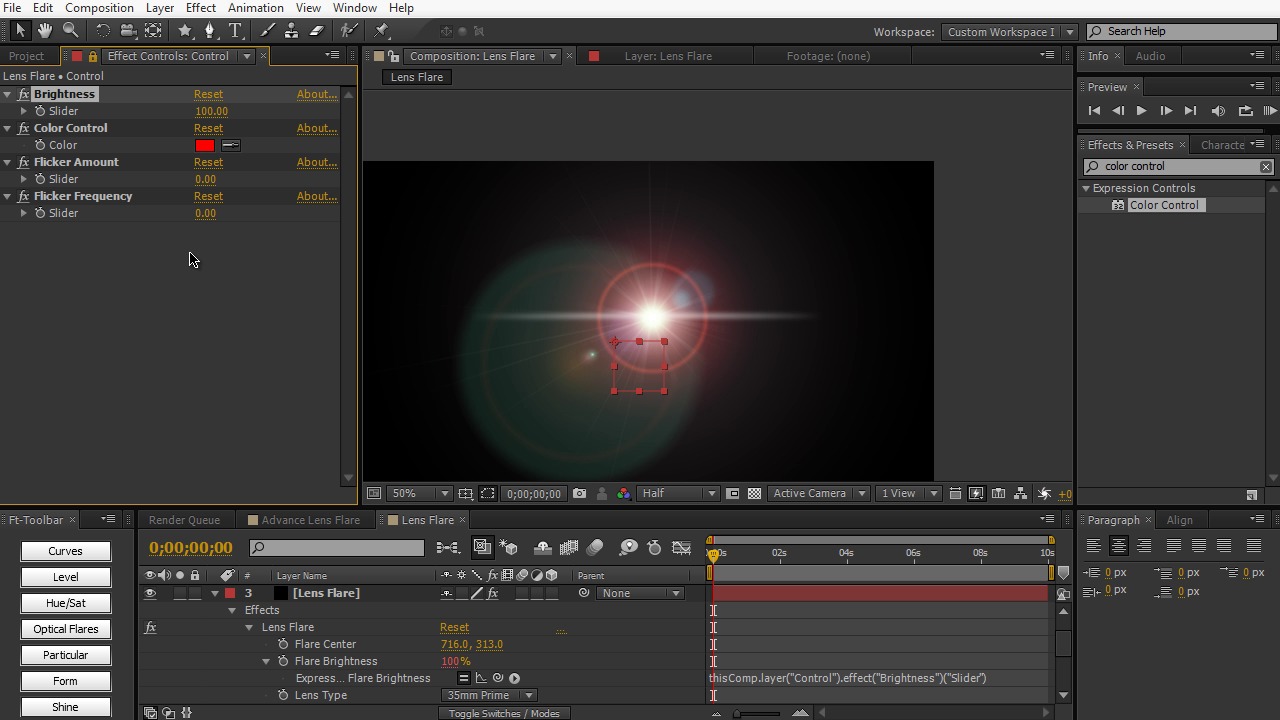Hide the Lens Flare layer with eye icon
This screenshot has width=1280, height=720.
[x=150, y=593]
